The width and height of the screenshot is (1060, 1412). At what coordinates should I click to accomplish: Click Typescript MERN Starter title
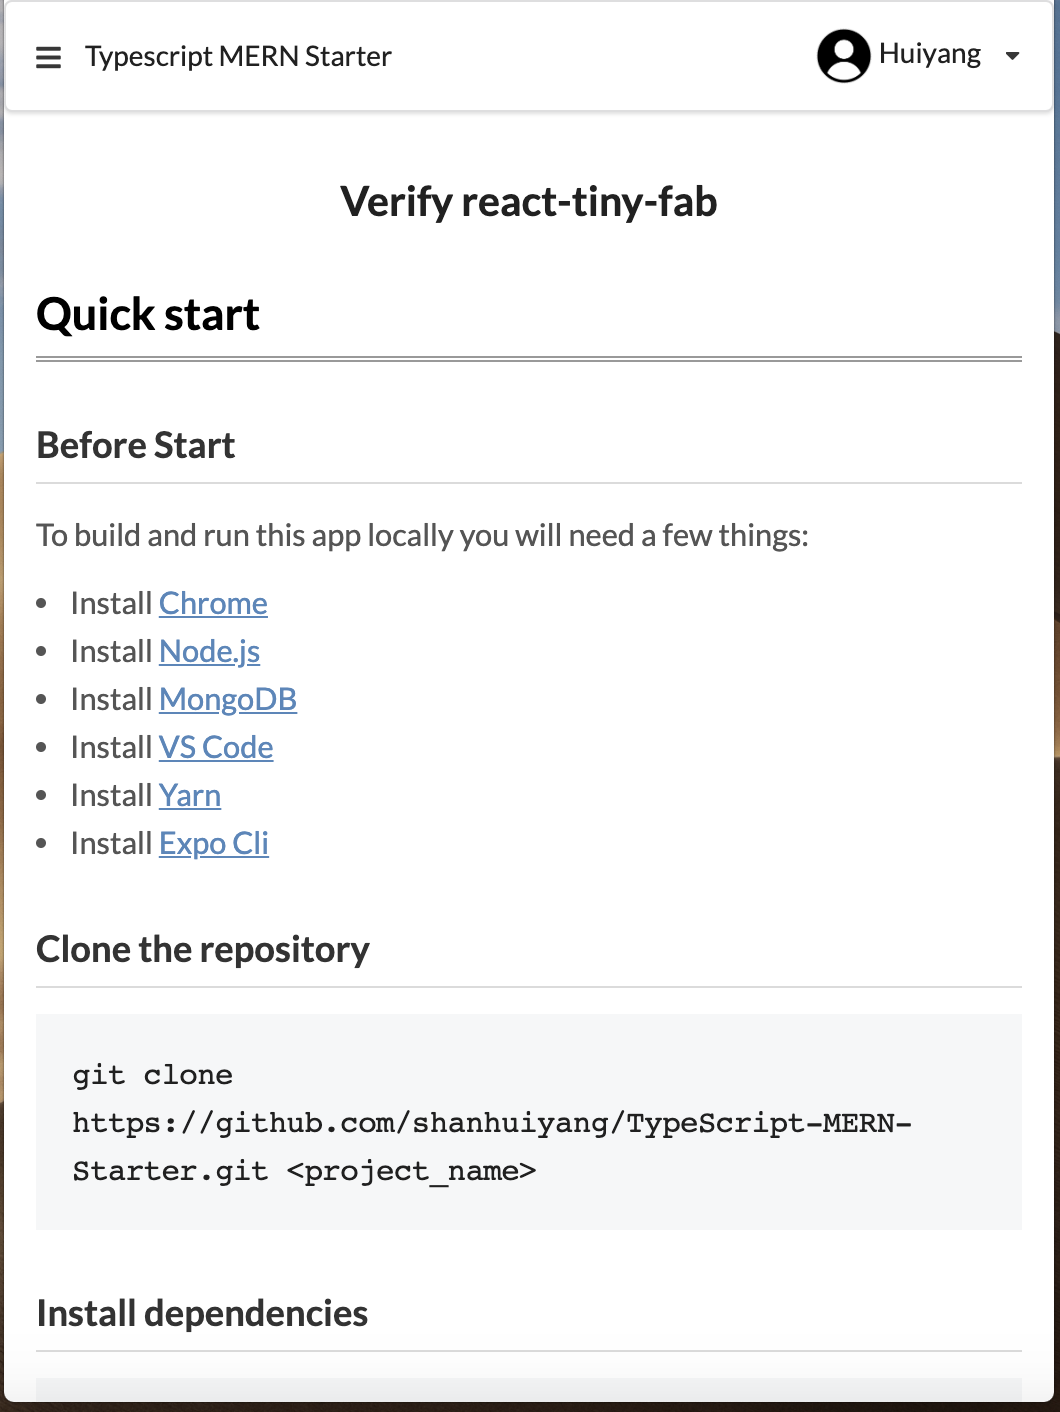238,57
